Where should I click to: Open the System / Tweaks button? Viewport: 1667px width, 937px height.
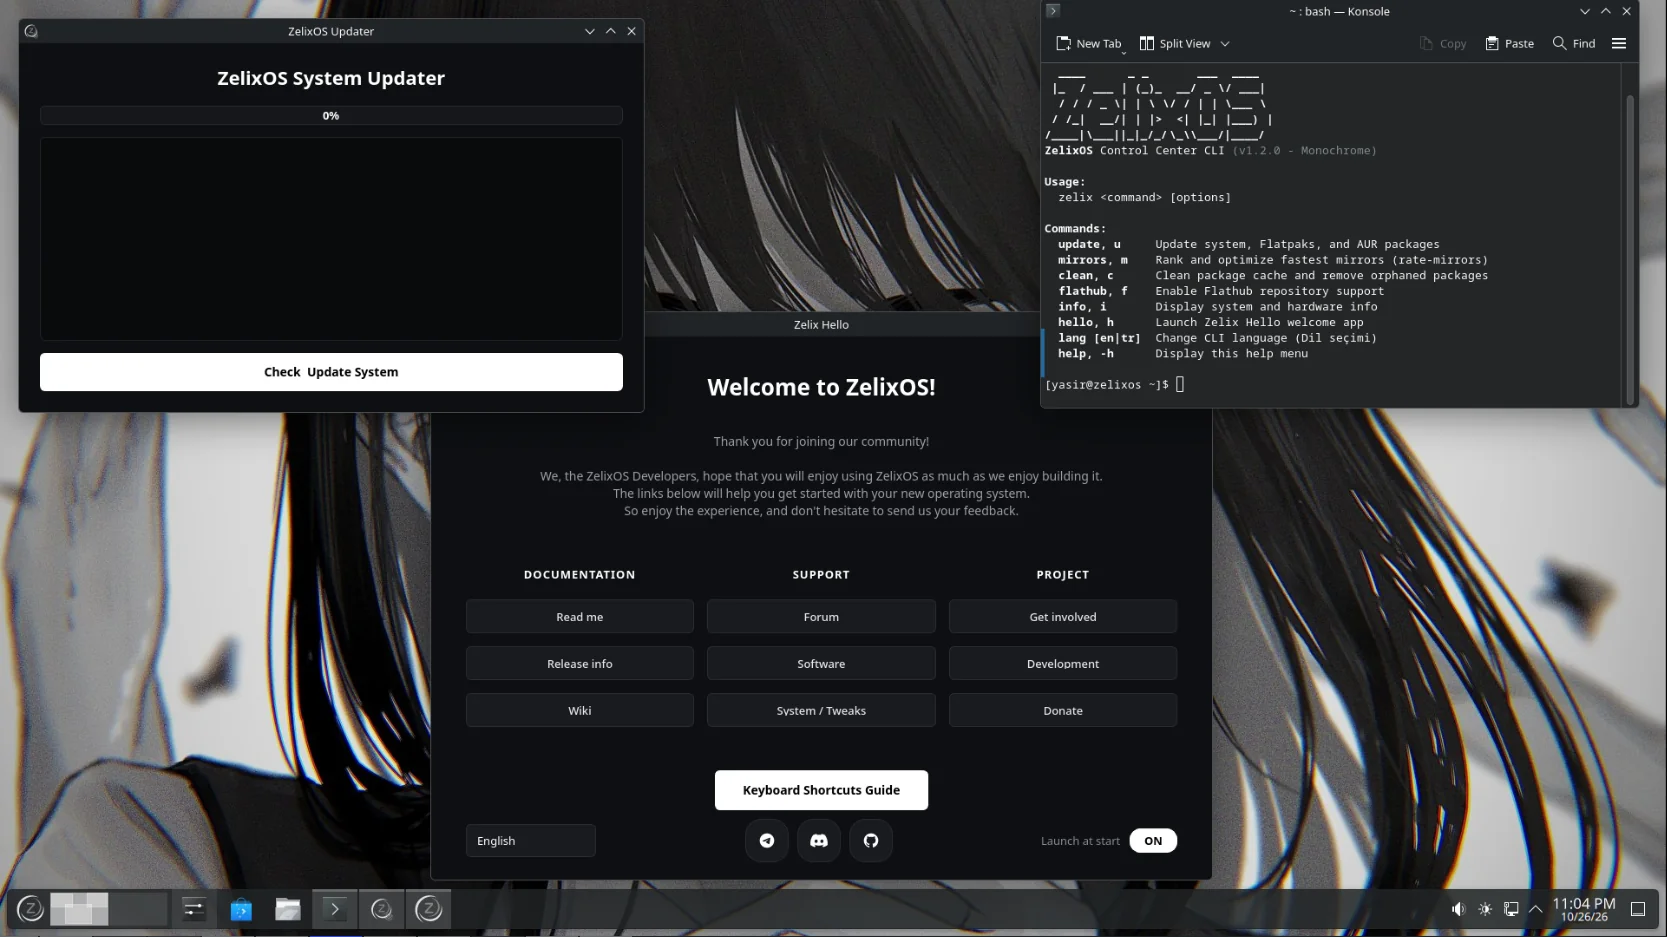(x=821, y=711)
